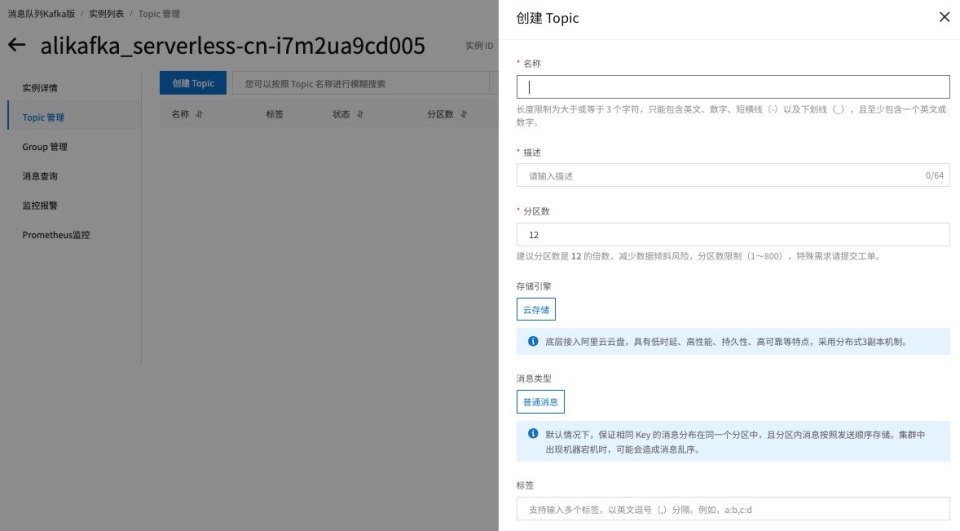The image size is (960, 531).
Task: Open Topic 管理 in the left sidebar
Action: tap(43, 117)
